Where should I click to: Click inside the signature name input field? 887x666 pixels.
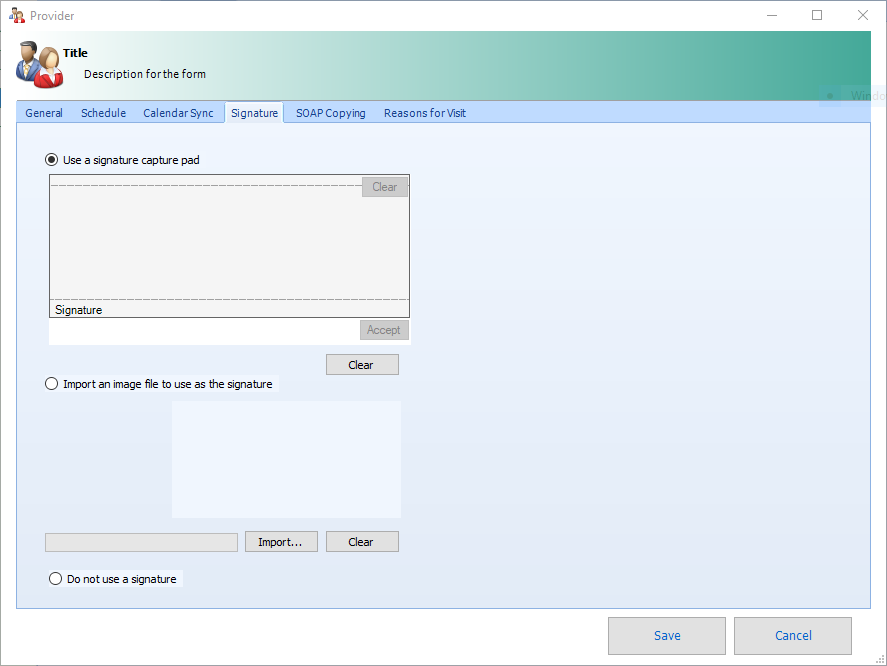pyautogui.click(x=200, y=330)
